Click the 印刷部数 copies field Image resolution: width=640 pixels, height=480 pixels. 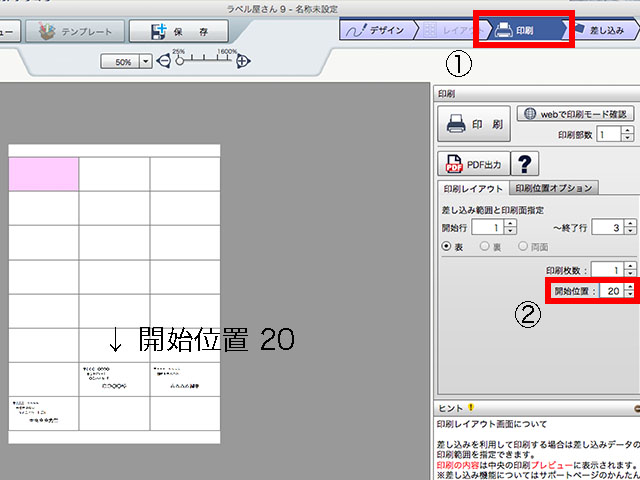[x=609, y=134]
